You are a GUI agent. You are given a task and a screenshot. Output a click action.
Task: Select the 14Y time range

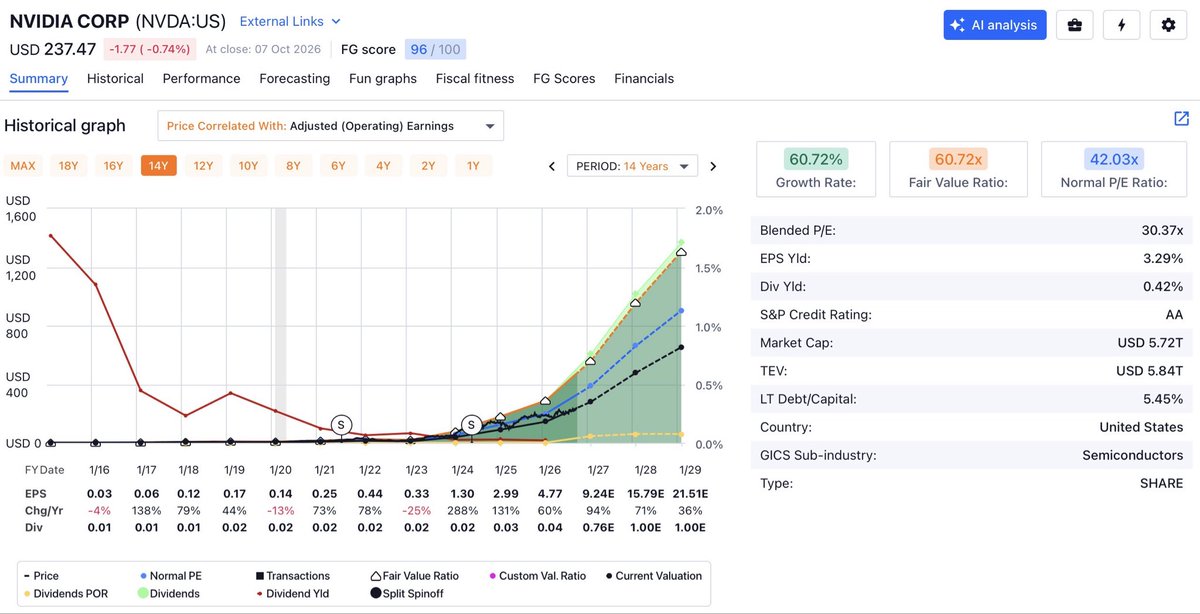click(158, 166)
